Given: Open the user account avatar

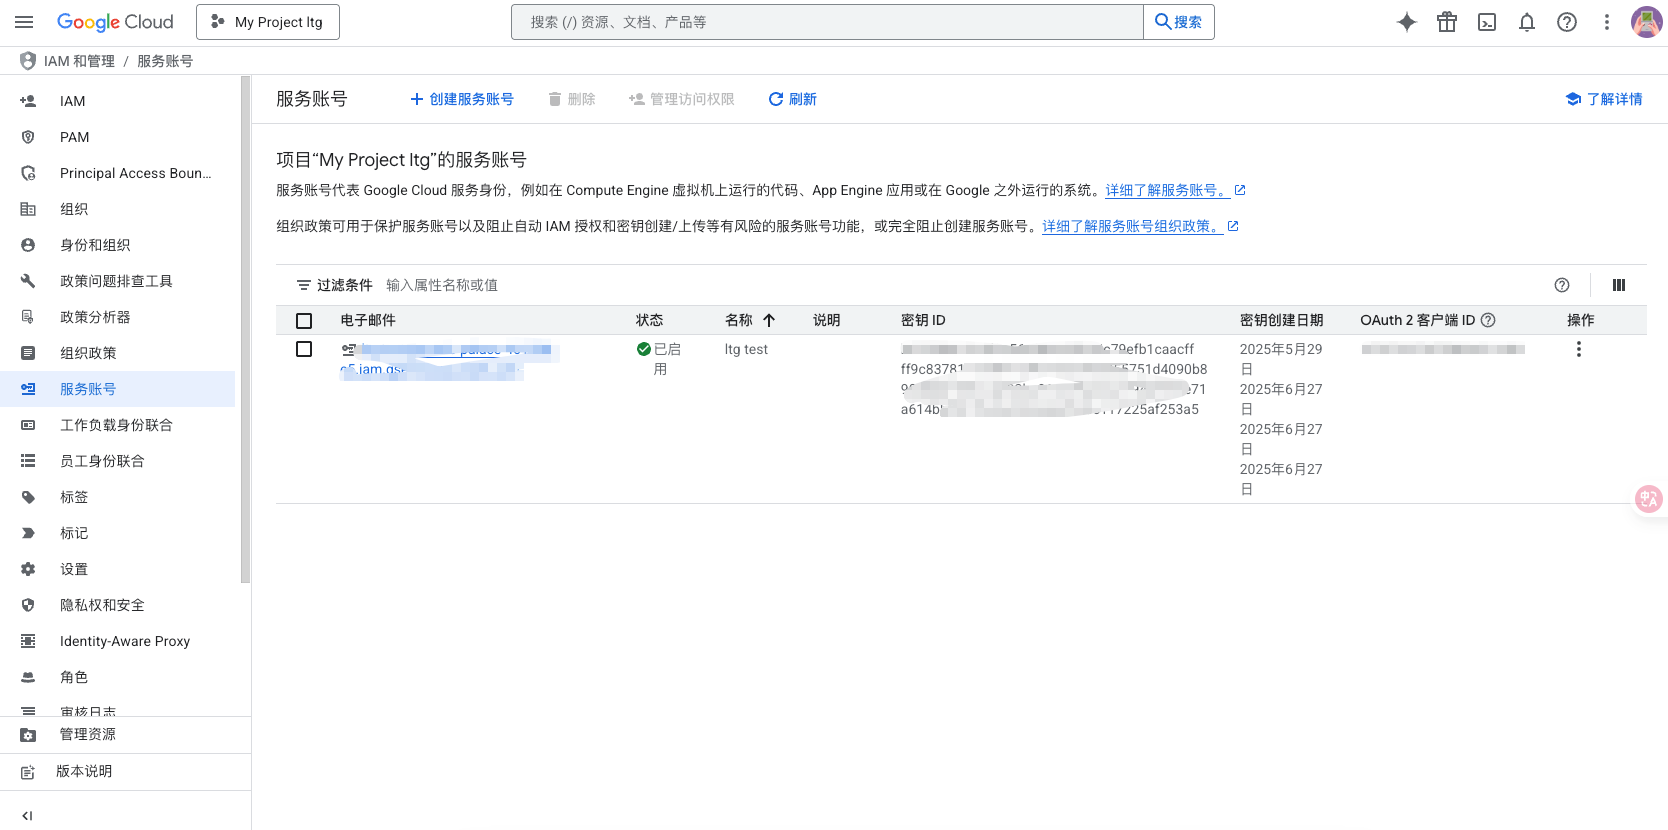Looking at the screenshot, I should click(1646, 22).
